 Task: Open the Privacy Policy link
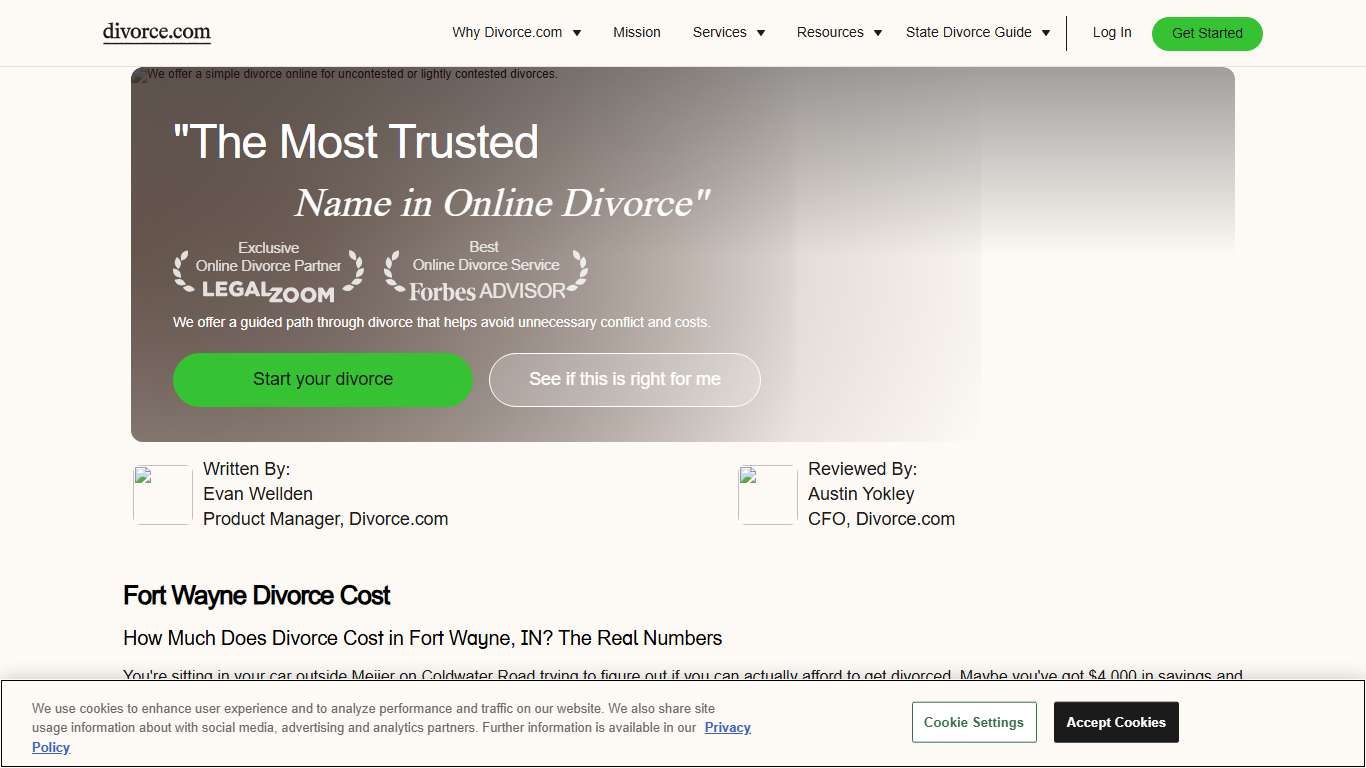tap(727, 728)
